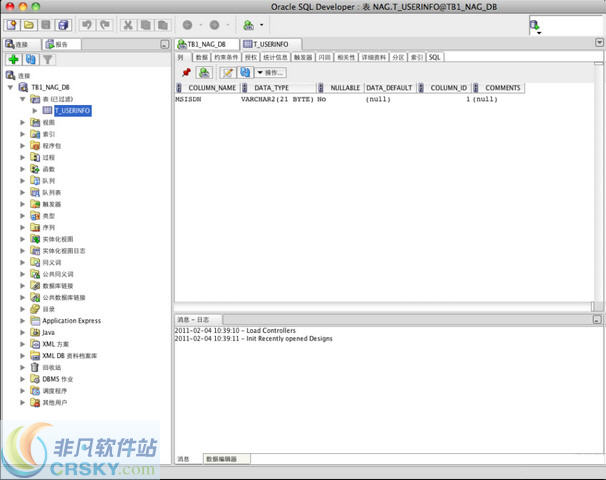
Task: Click the vertical scrollbar of the columns grid
Action: [598, 182]
